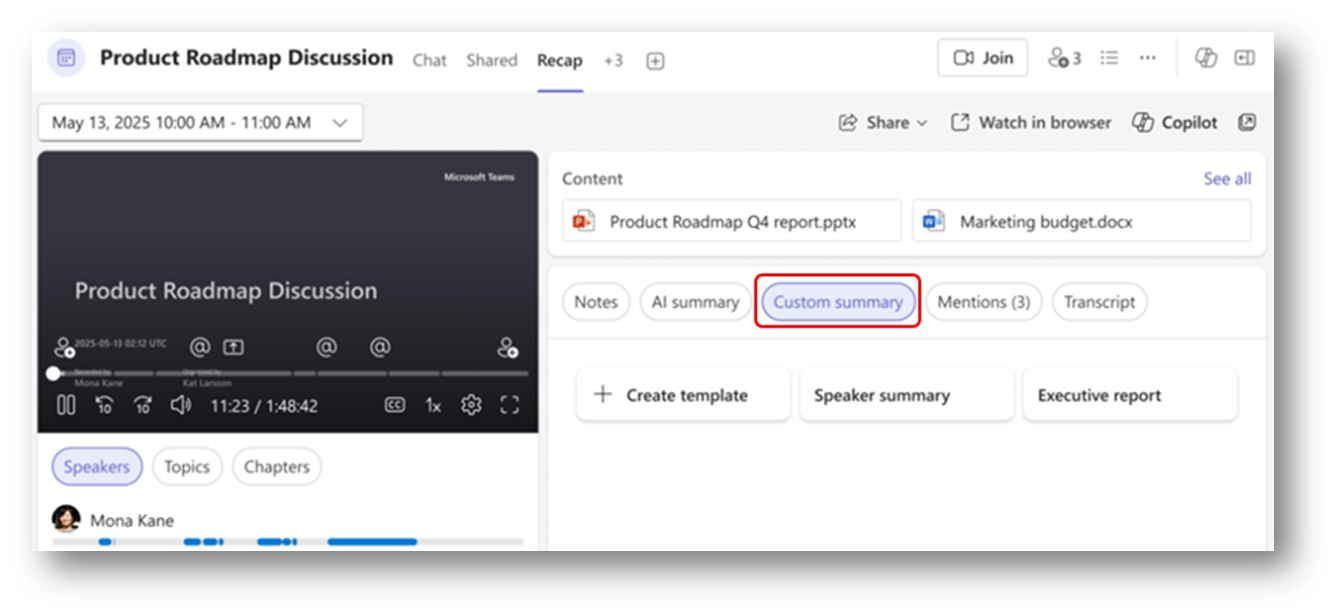Toggle closed captions on the recording
This screenshot has width=1339, height=616.
pyautogui.click(x=395, y=405)
